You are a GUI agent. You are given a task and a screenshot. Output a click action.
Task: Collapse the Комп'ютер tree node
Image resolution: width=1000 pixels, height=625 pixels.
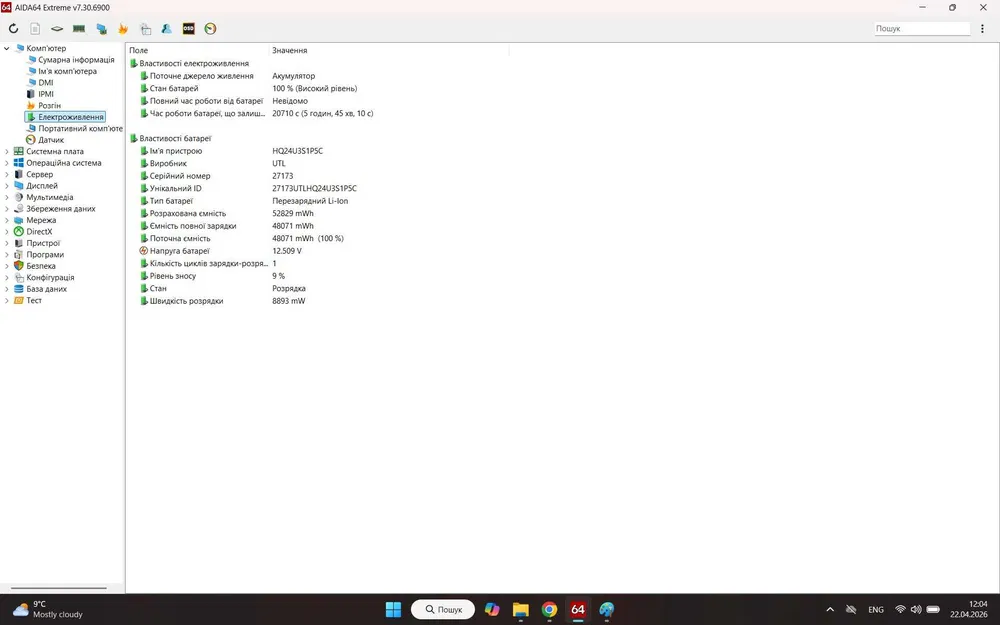coord(7,48)
